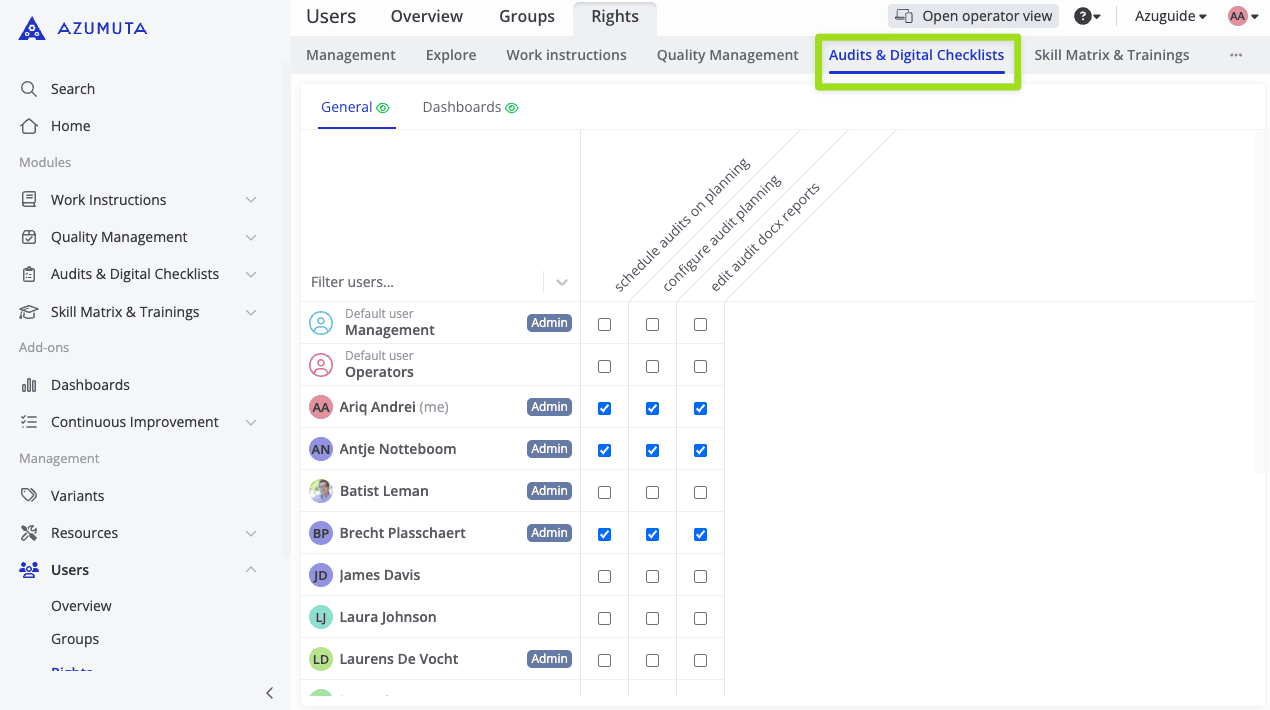
Task: Switch to the Groups tab
Action: 526,16
